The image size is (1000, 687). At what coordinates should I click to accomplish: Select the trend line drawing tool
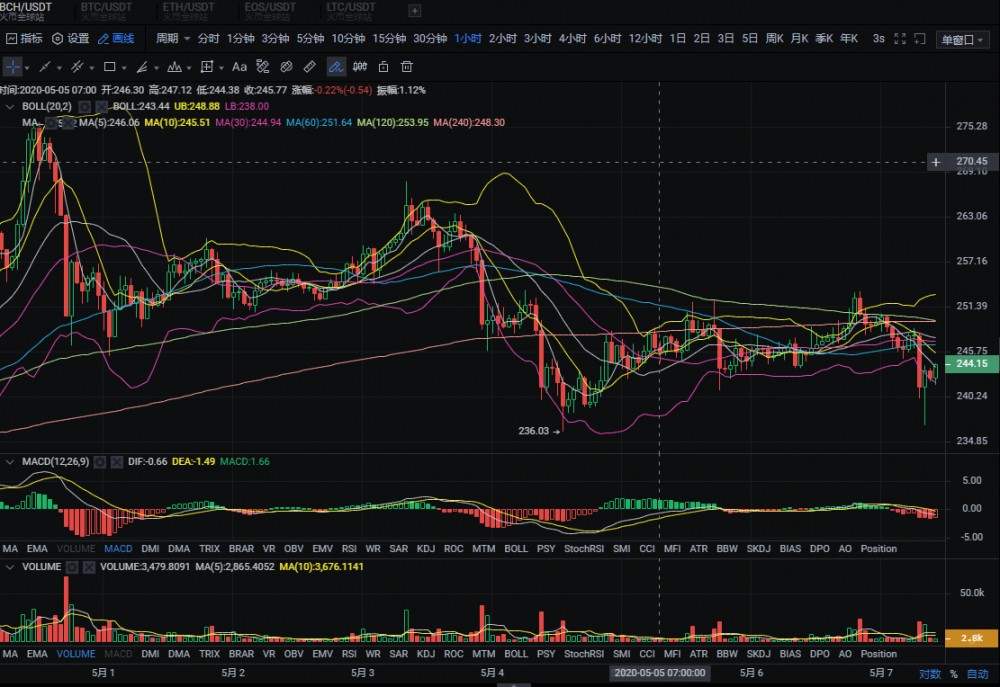click(44, 67)
